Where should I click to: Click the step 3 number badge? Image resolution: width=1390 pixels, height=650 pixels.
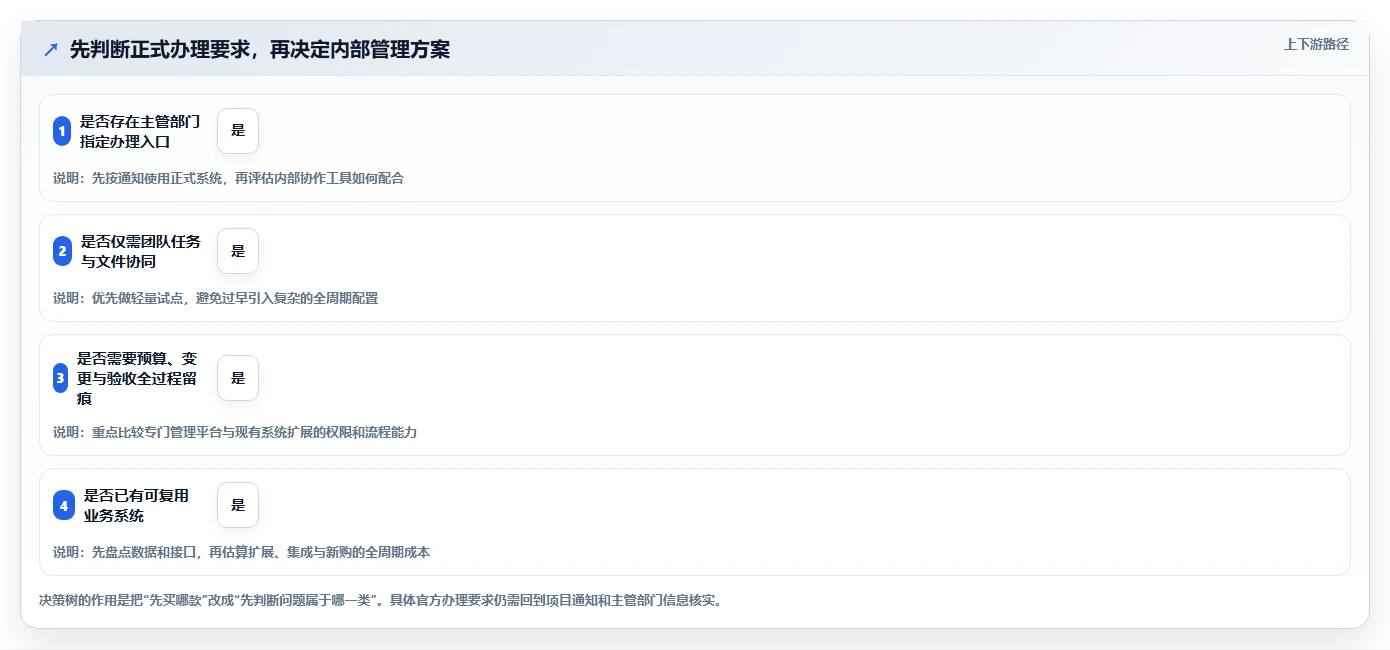point(60,378)
